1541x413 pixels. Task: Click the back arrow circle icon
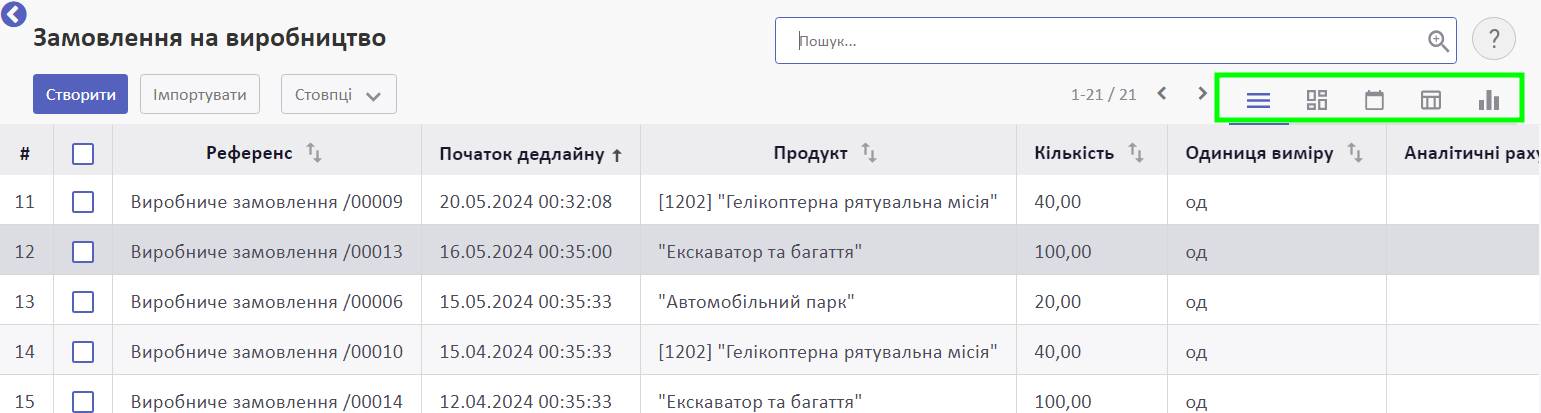pos(14,14)
